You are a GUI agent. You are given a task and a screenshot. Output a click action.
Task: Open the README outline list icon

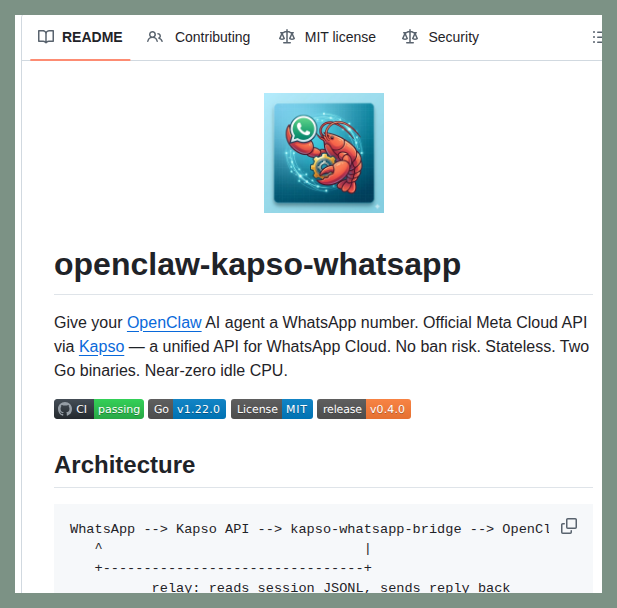click(x=597, y=37)
